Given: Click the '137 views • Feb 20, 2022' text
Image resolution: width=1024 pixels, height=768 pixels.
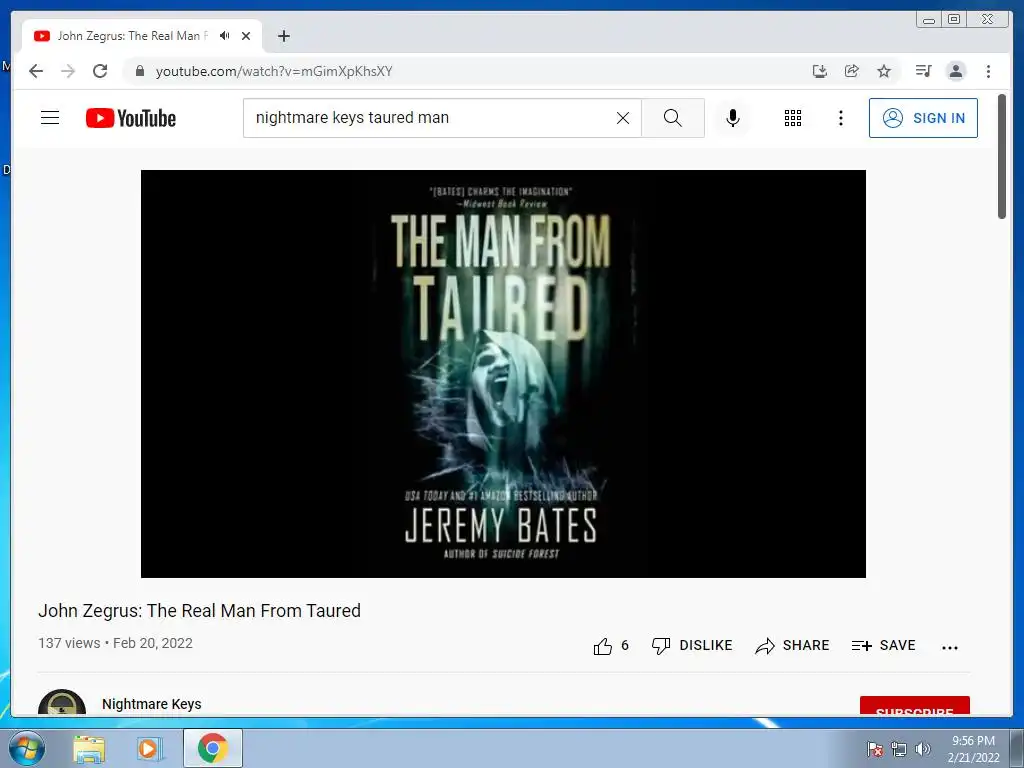Looking at the screenshot, I should pos(116,643).
